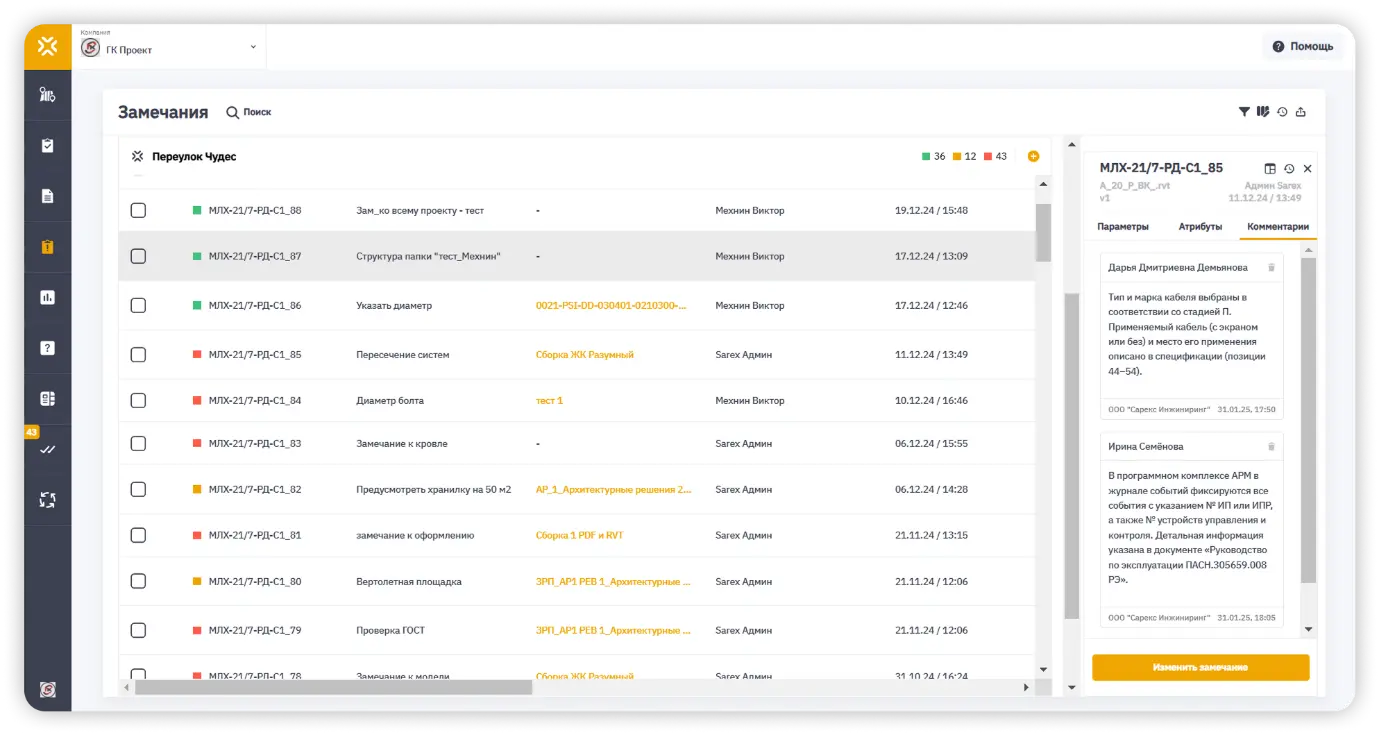Tick the checkbox for МЛХ-21/7-РД-С1_86
The height and width of the screenshot is (735, 1379).
[x=138, y=305]
